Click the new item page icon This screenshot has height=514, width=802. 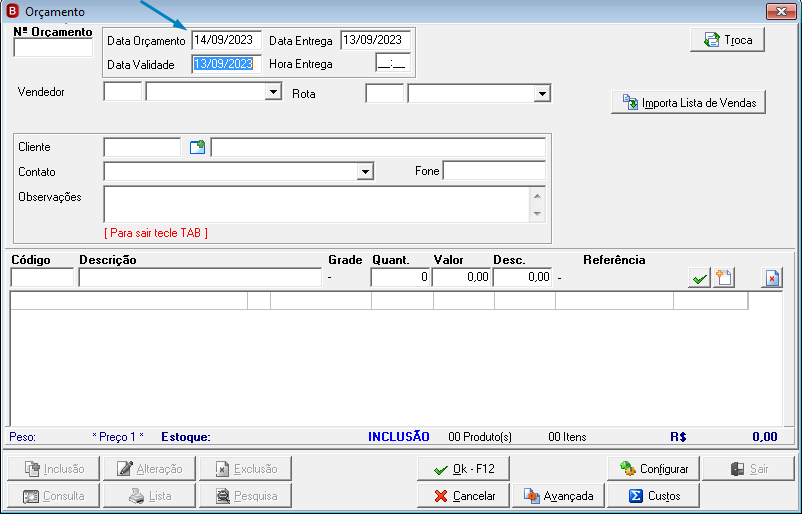point(724,278)
